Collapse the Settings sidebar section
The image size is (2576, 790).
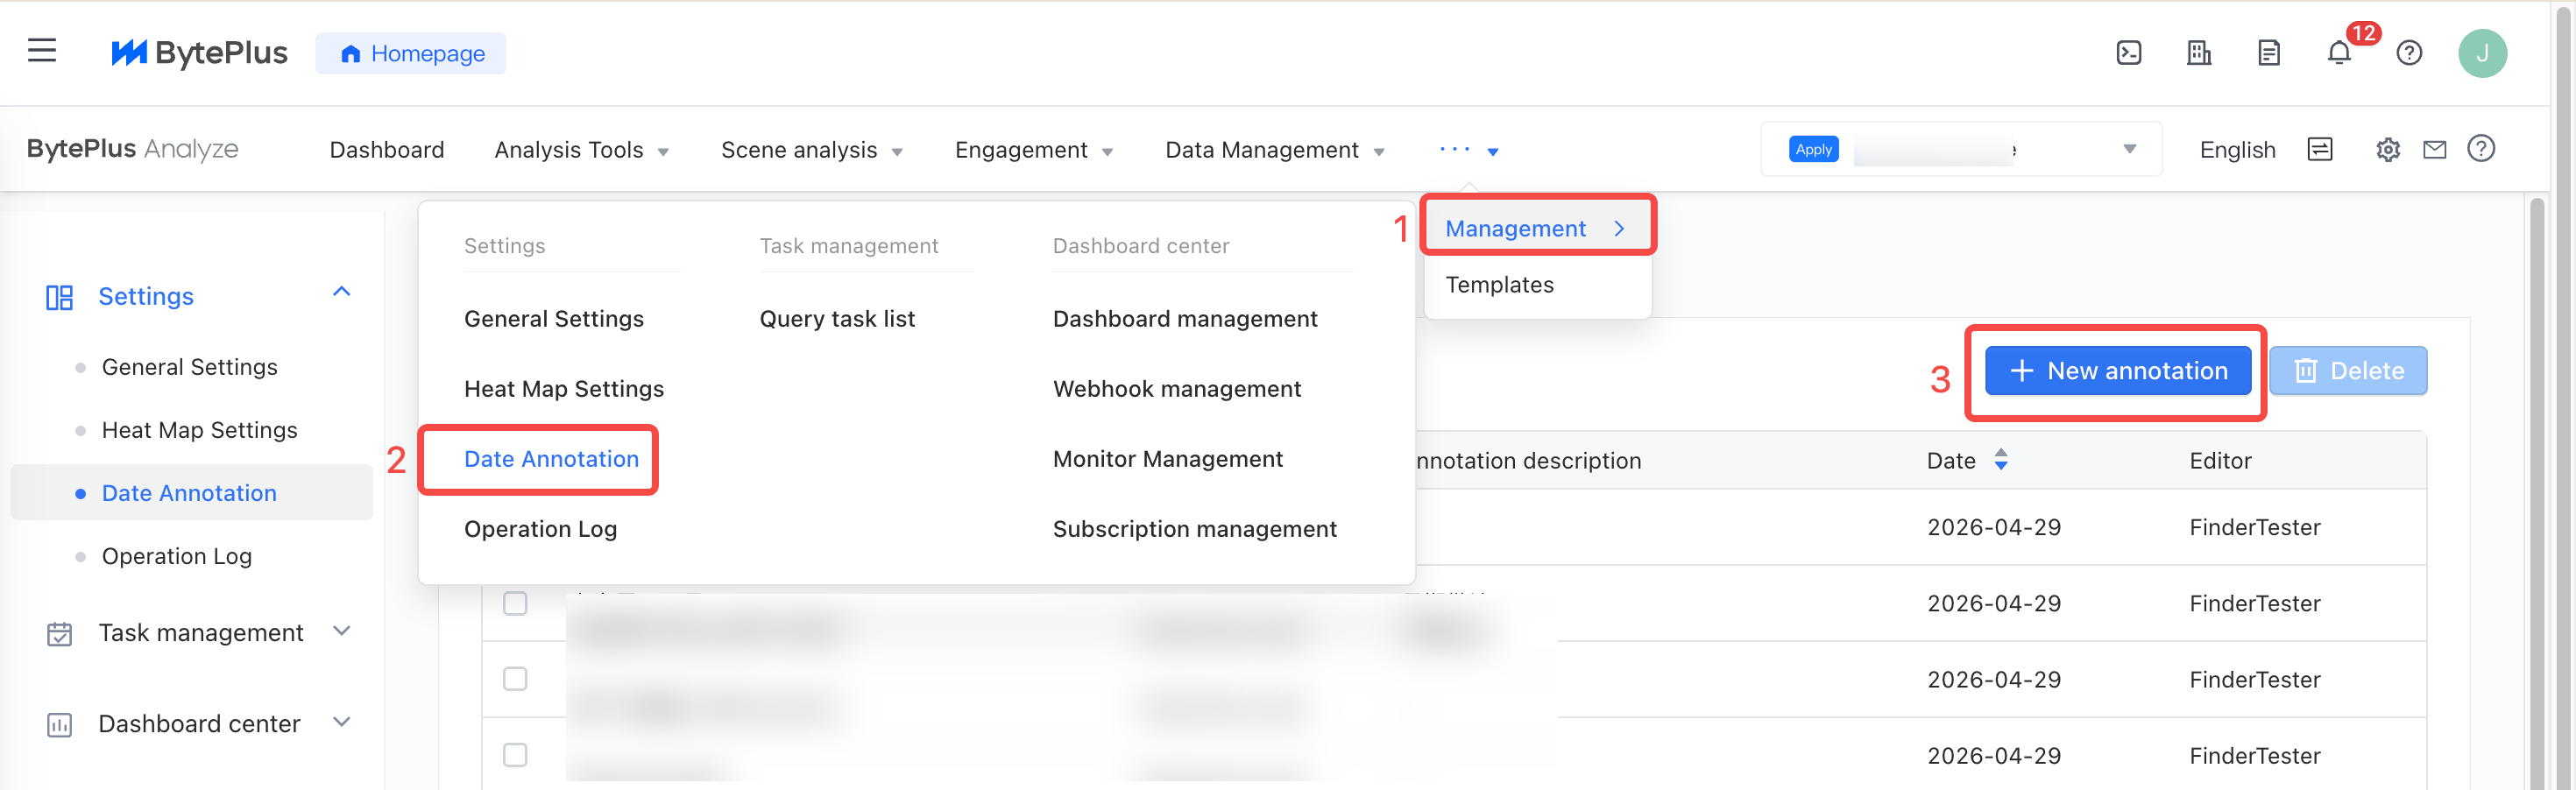[x=341, y=292]
